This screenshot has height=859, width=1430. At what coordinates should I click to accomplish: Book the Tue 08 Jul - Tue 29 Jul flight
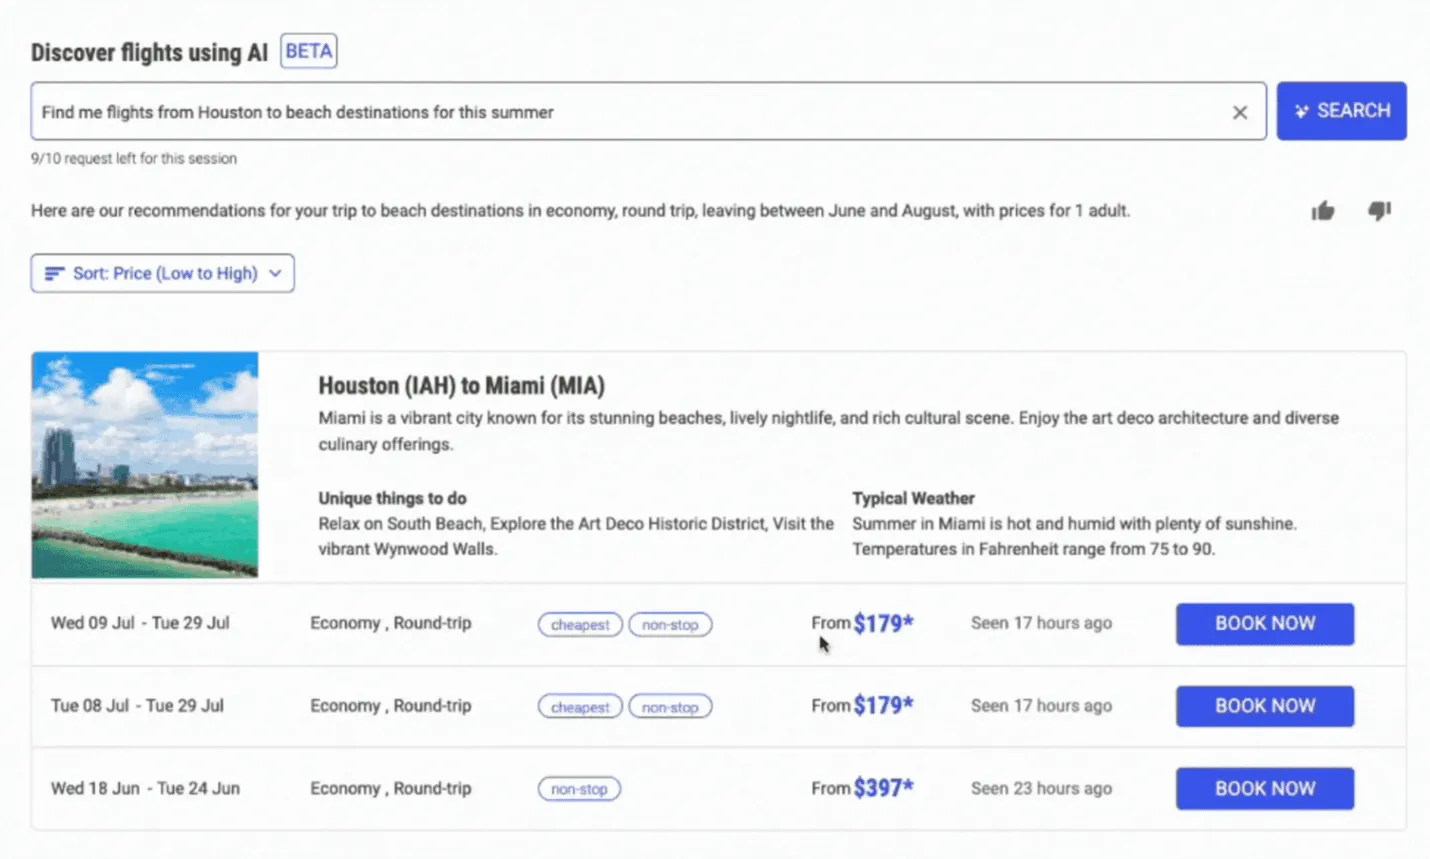[x=1264, y=706]
